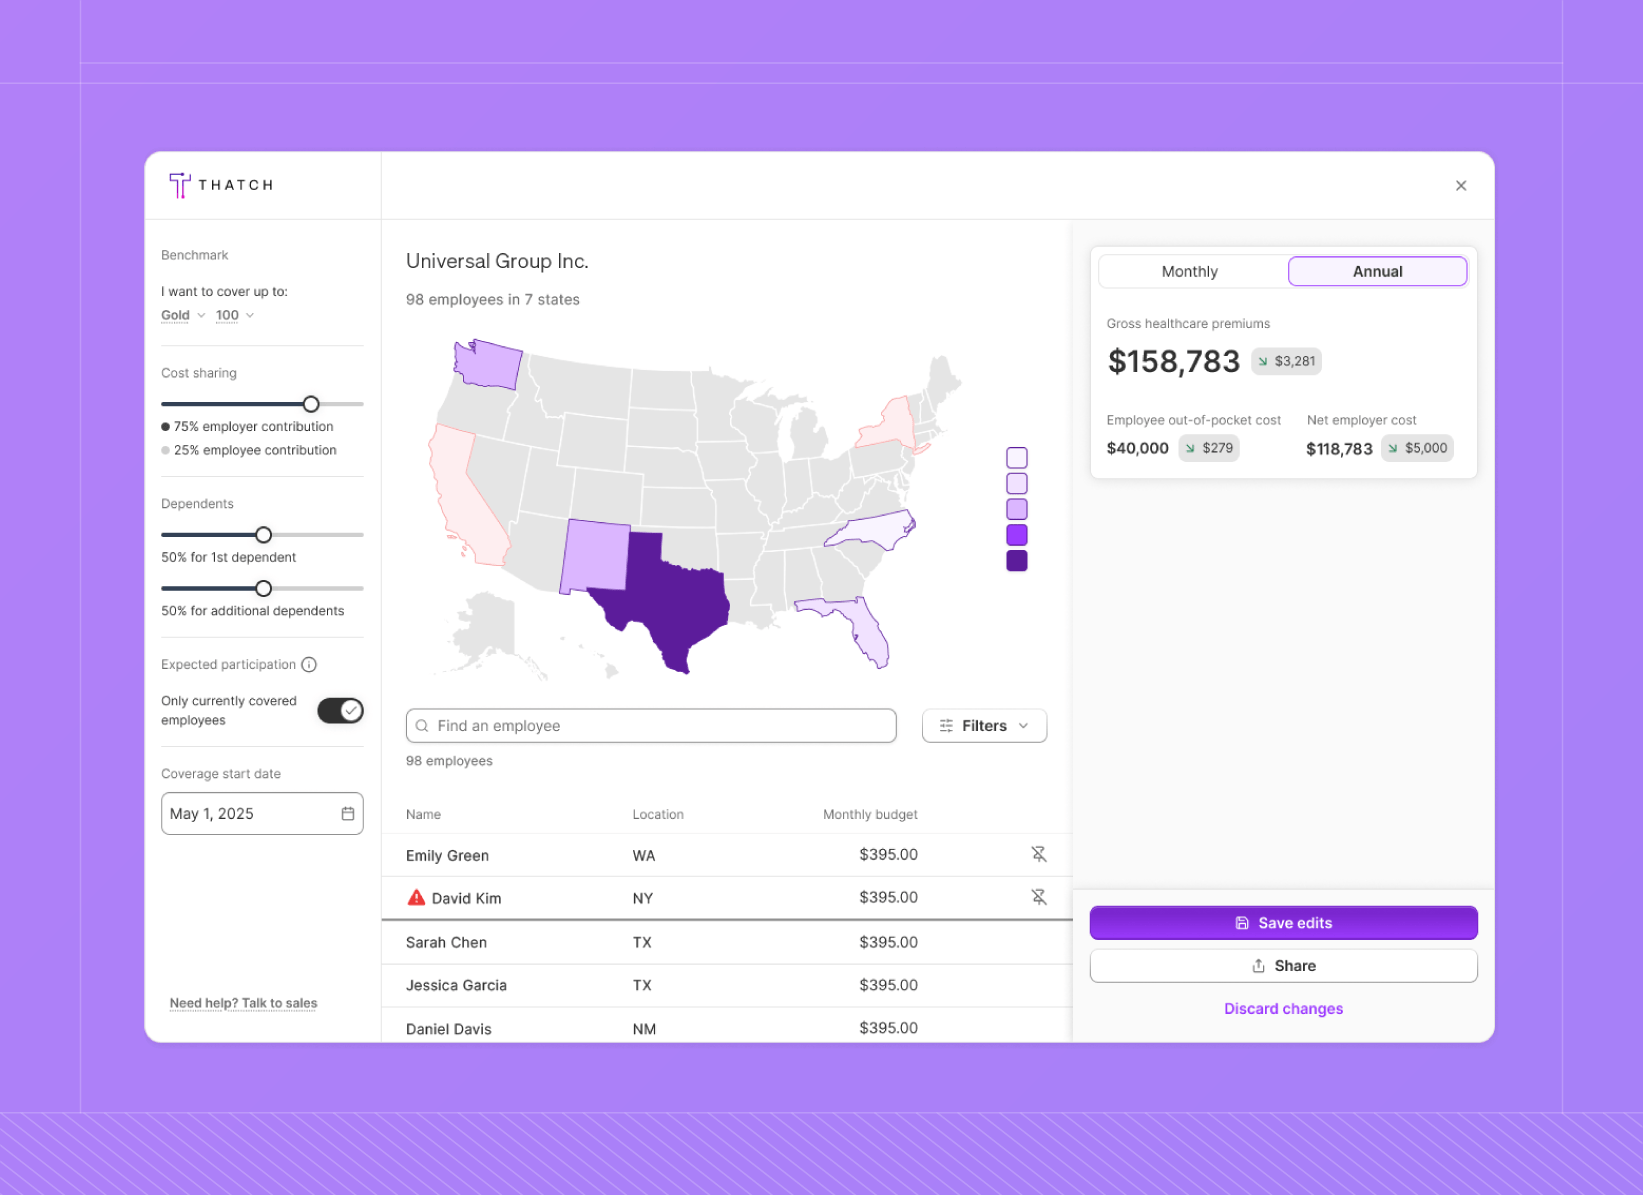Open the 100 coverage percentage dropdown
The height and width of the screenshot is (1195, 1643).
[235, 315]
